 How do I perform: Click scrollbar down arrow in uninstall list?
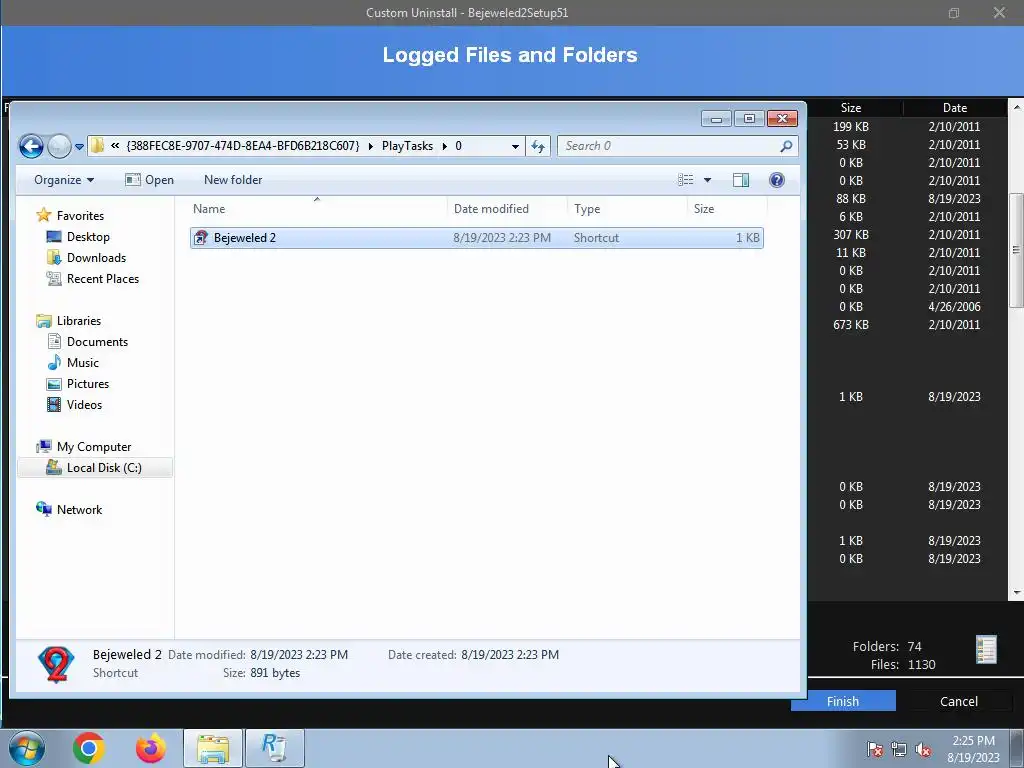pos(1017,593)
